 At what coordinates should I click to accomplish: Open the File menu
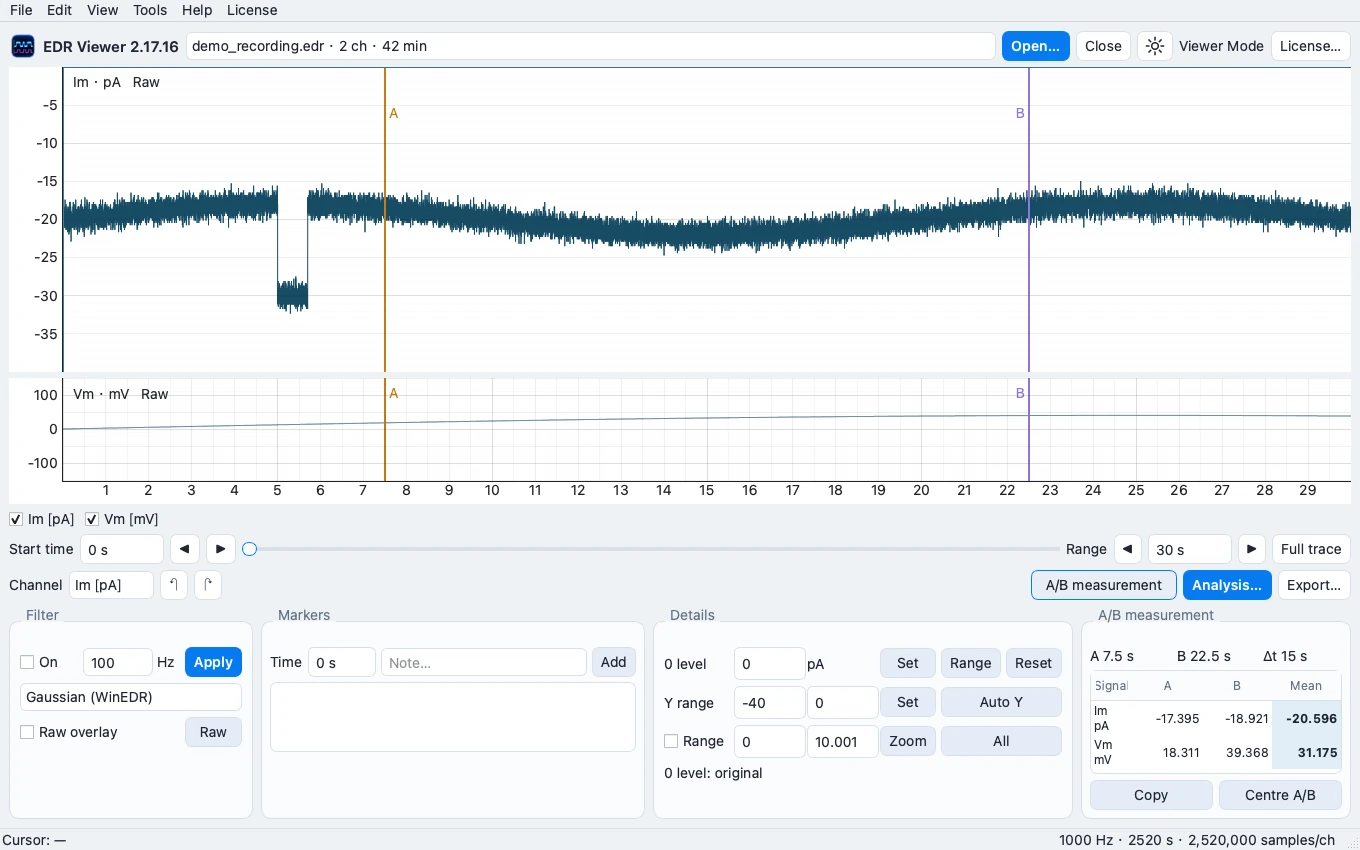21,10
